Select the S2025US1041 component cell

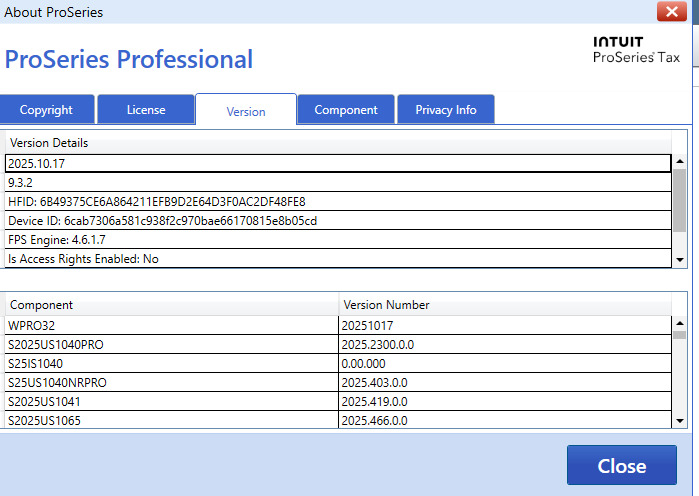(x=172, y=402)
